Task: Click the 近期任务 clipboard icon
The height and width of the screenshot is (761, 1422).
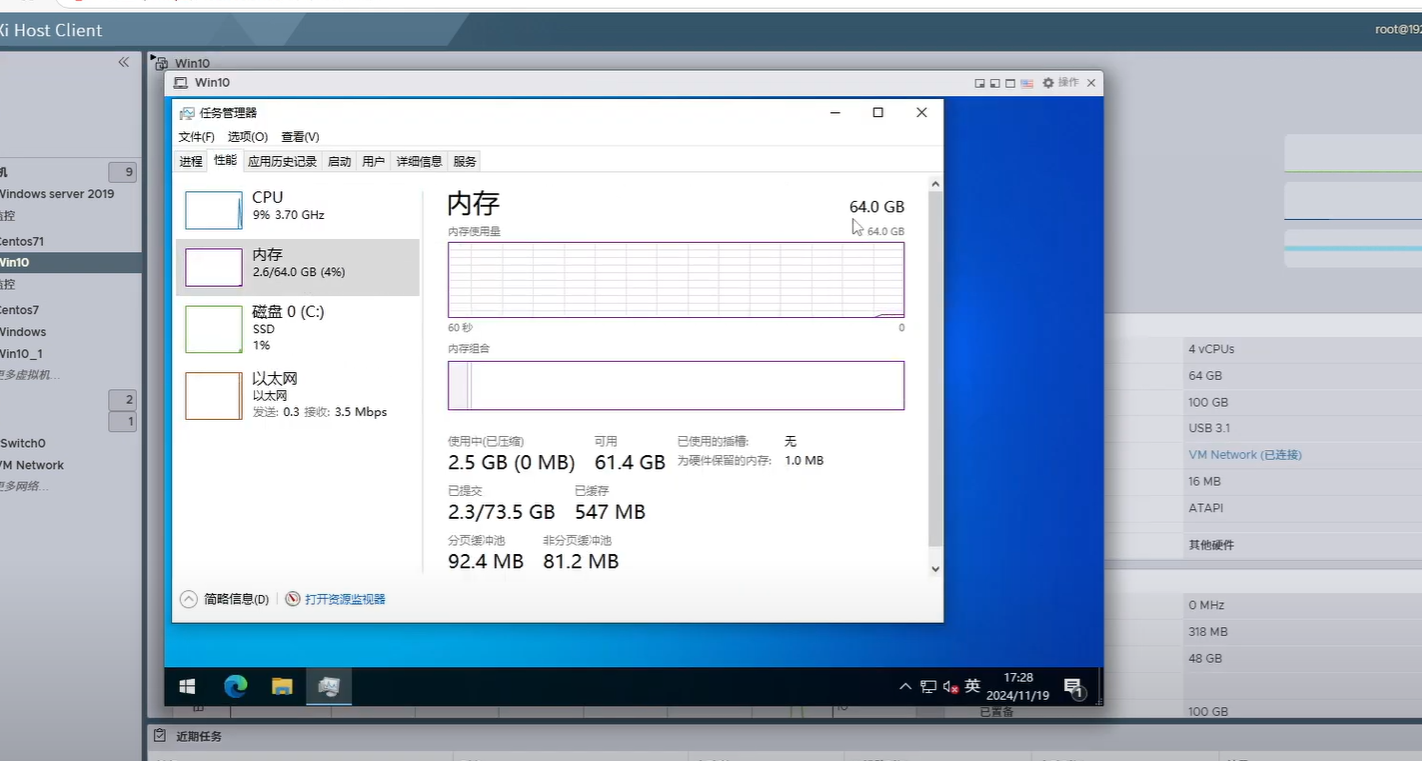Action: 160,736
